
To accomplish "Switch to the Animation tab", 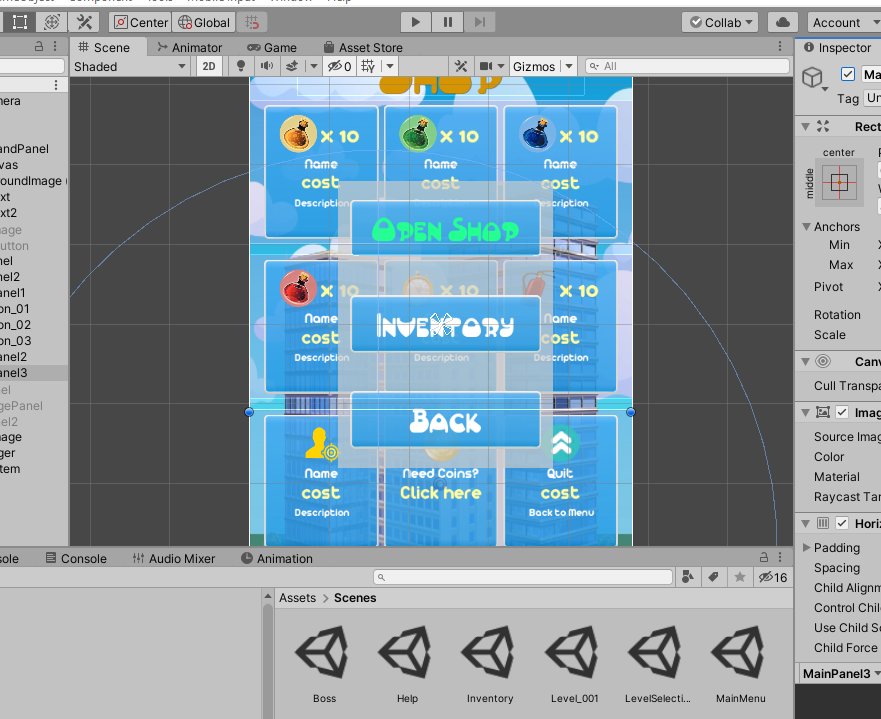I will click(277, 558).
